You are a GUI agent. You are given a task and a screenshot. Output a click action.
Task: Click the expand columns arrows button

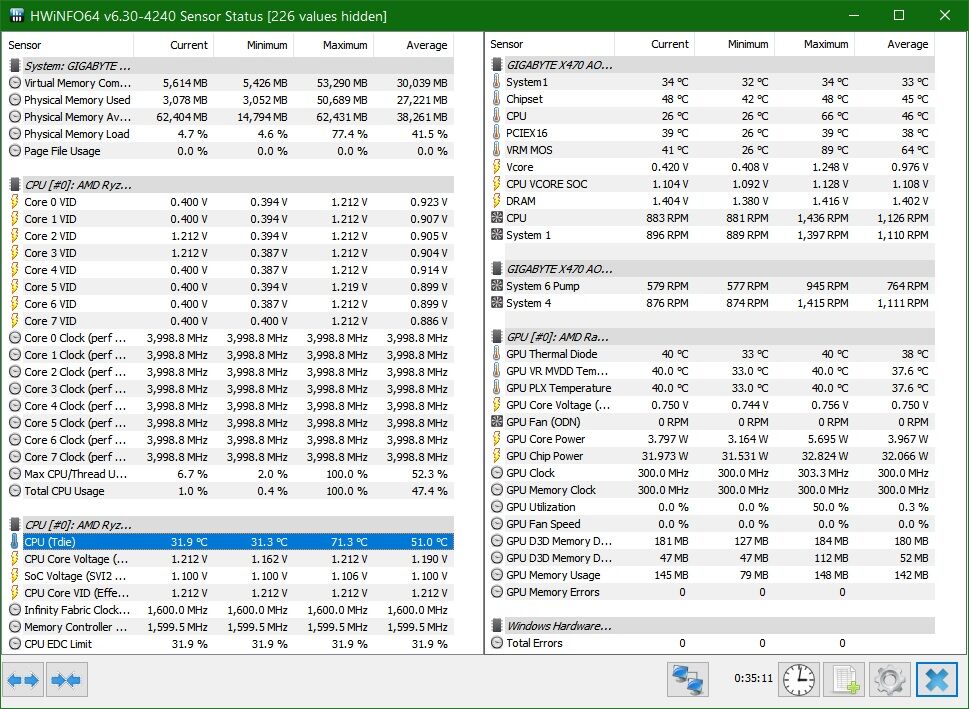click(23, 680)
